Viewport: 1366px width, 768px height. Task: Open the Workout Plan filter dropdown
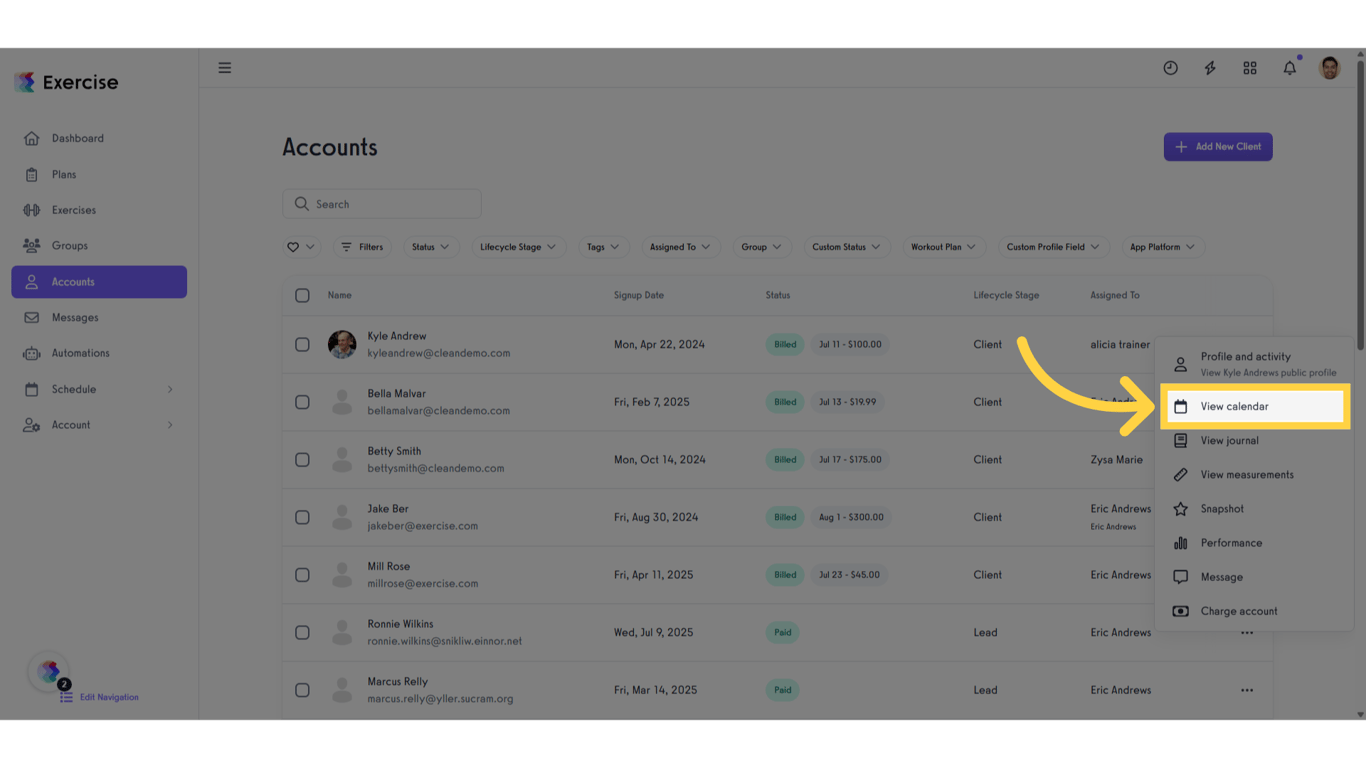(x=941, y=246)
